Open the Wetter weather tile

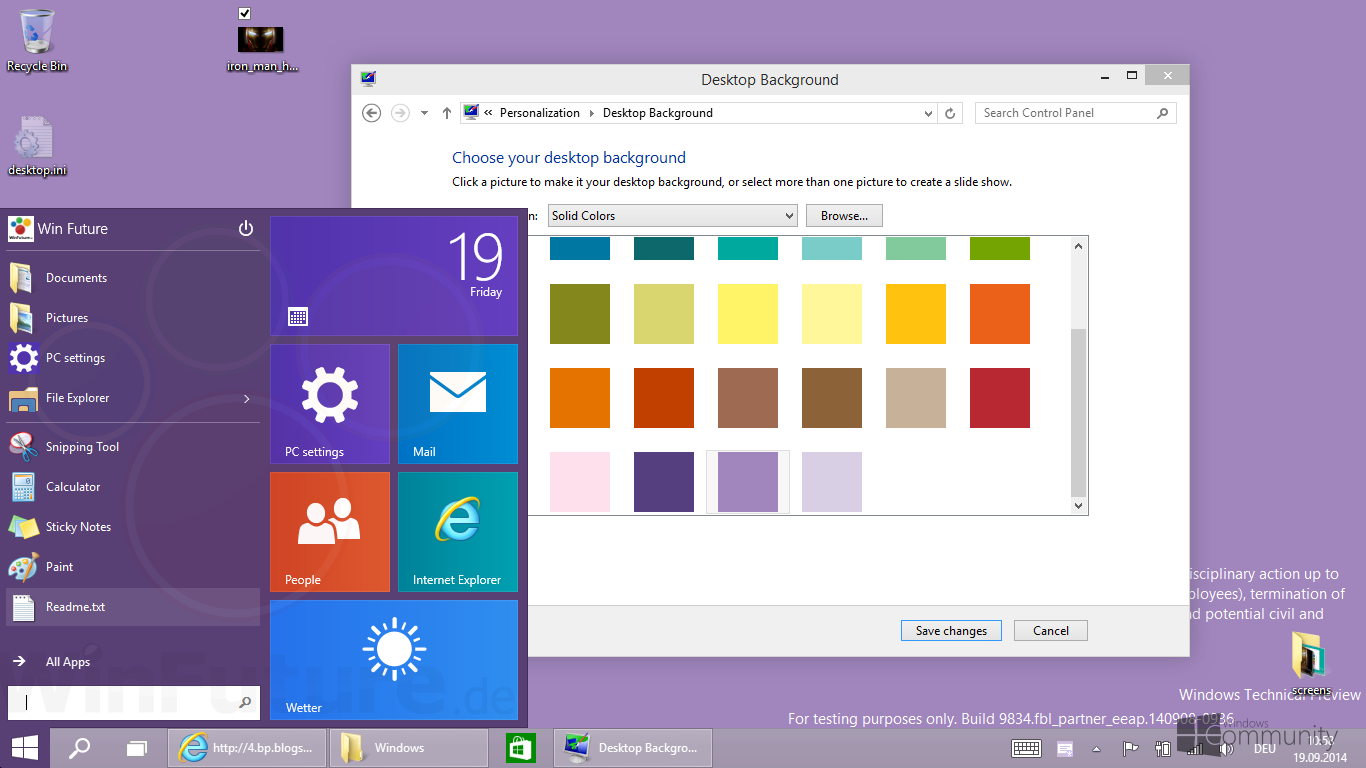point(393,660)
